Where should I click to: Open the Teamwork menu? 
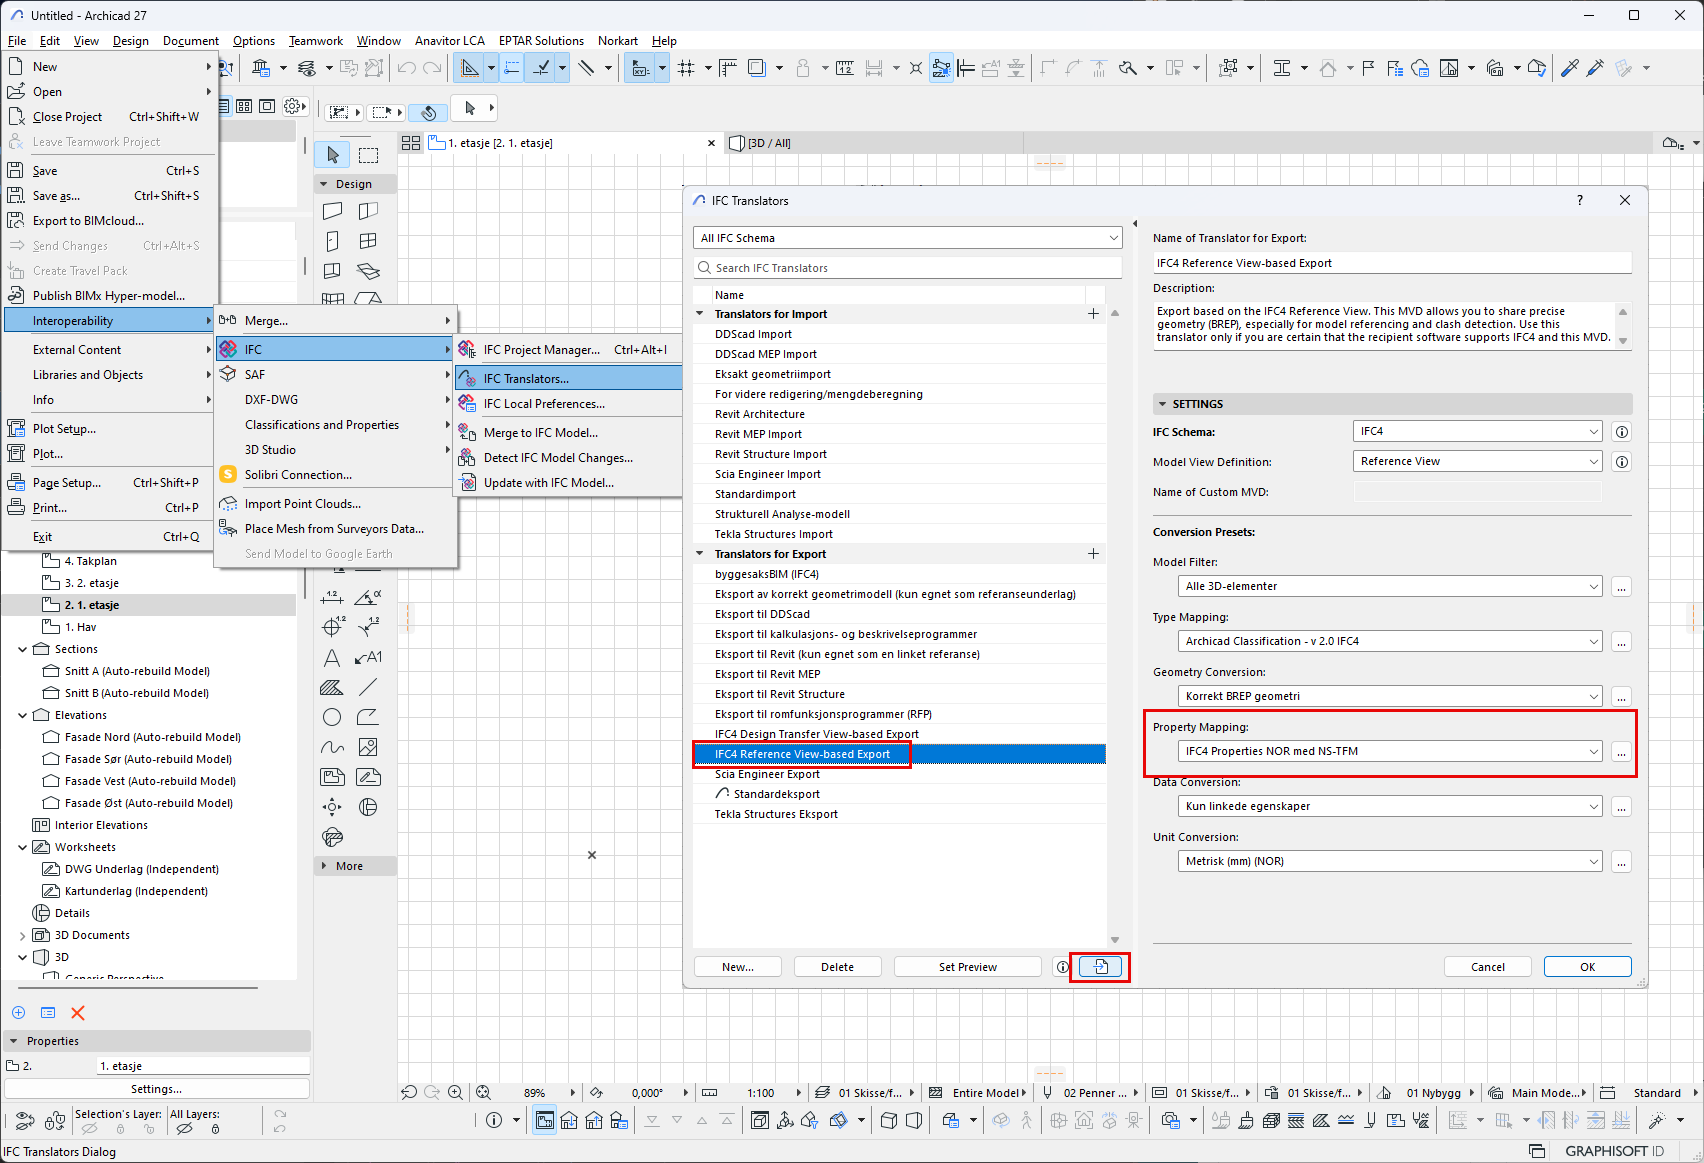(x=315, y=41)
